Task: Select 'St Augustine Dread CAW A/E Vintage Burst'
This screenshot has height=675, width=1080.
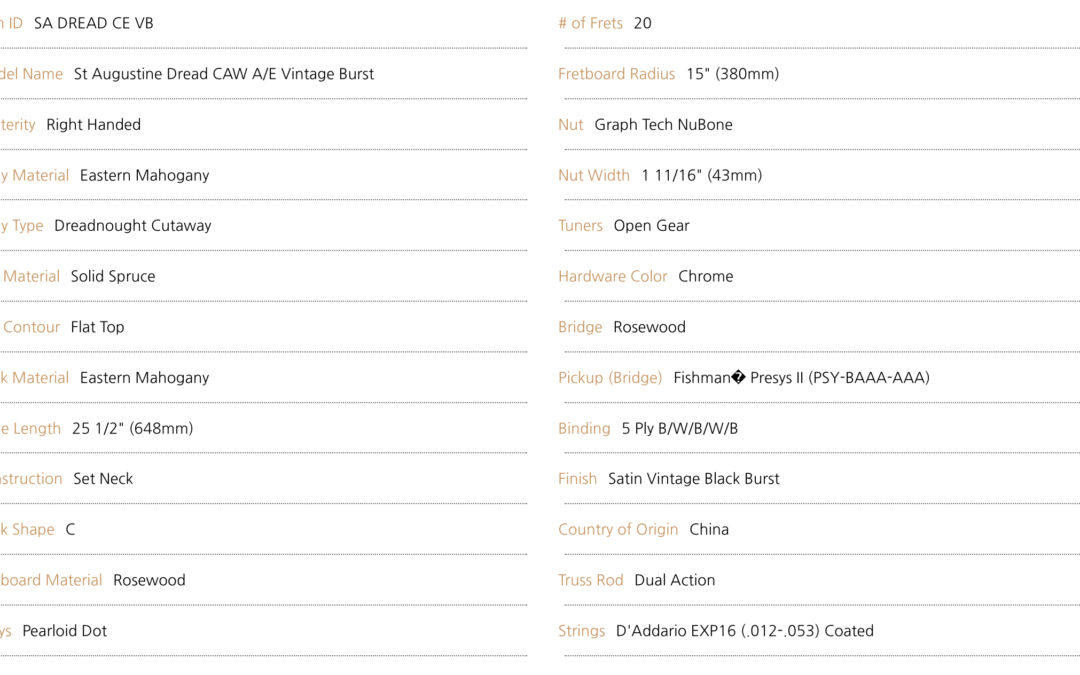Action: [224, 74]
